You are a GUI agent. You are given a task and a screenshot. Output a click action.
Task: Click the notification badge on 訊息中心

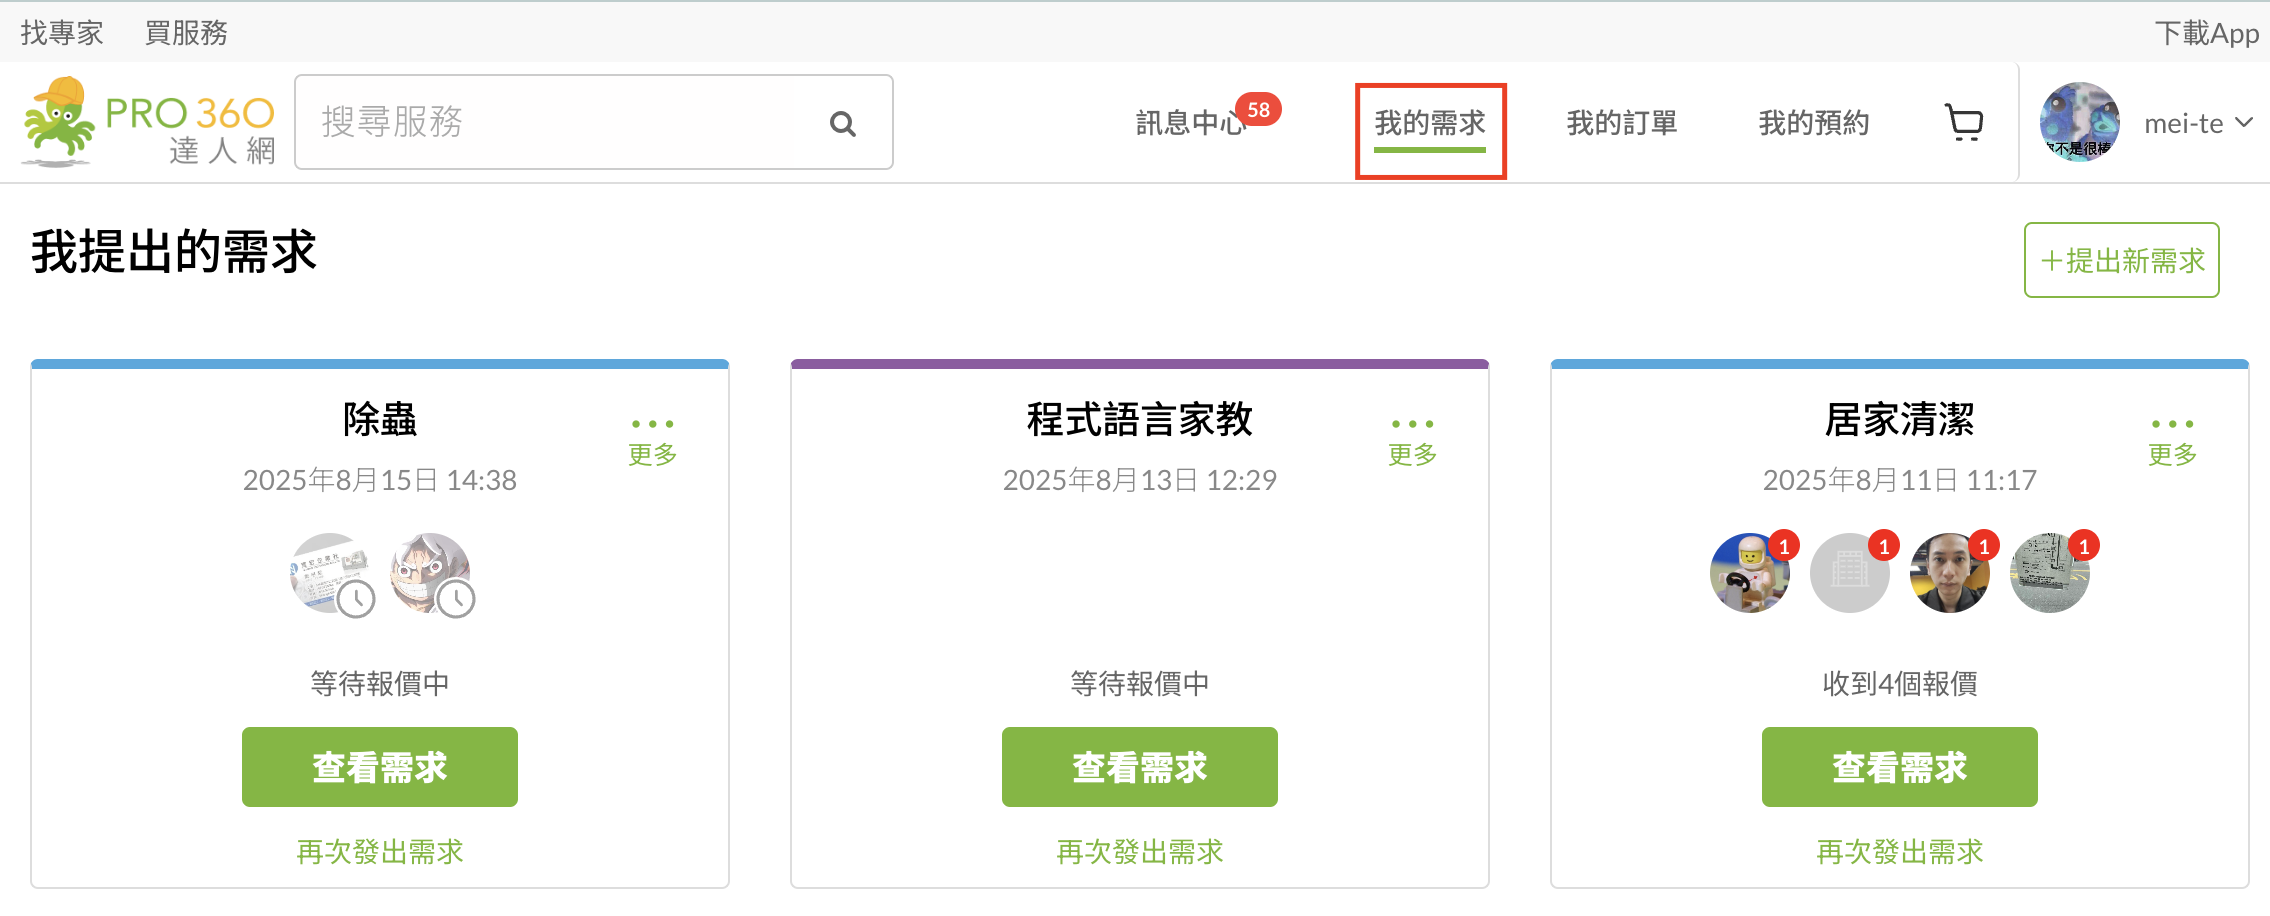click(1262, 110)
